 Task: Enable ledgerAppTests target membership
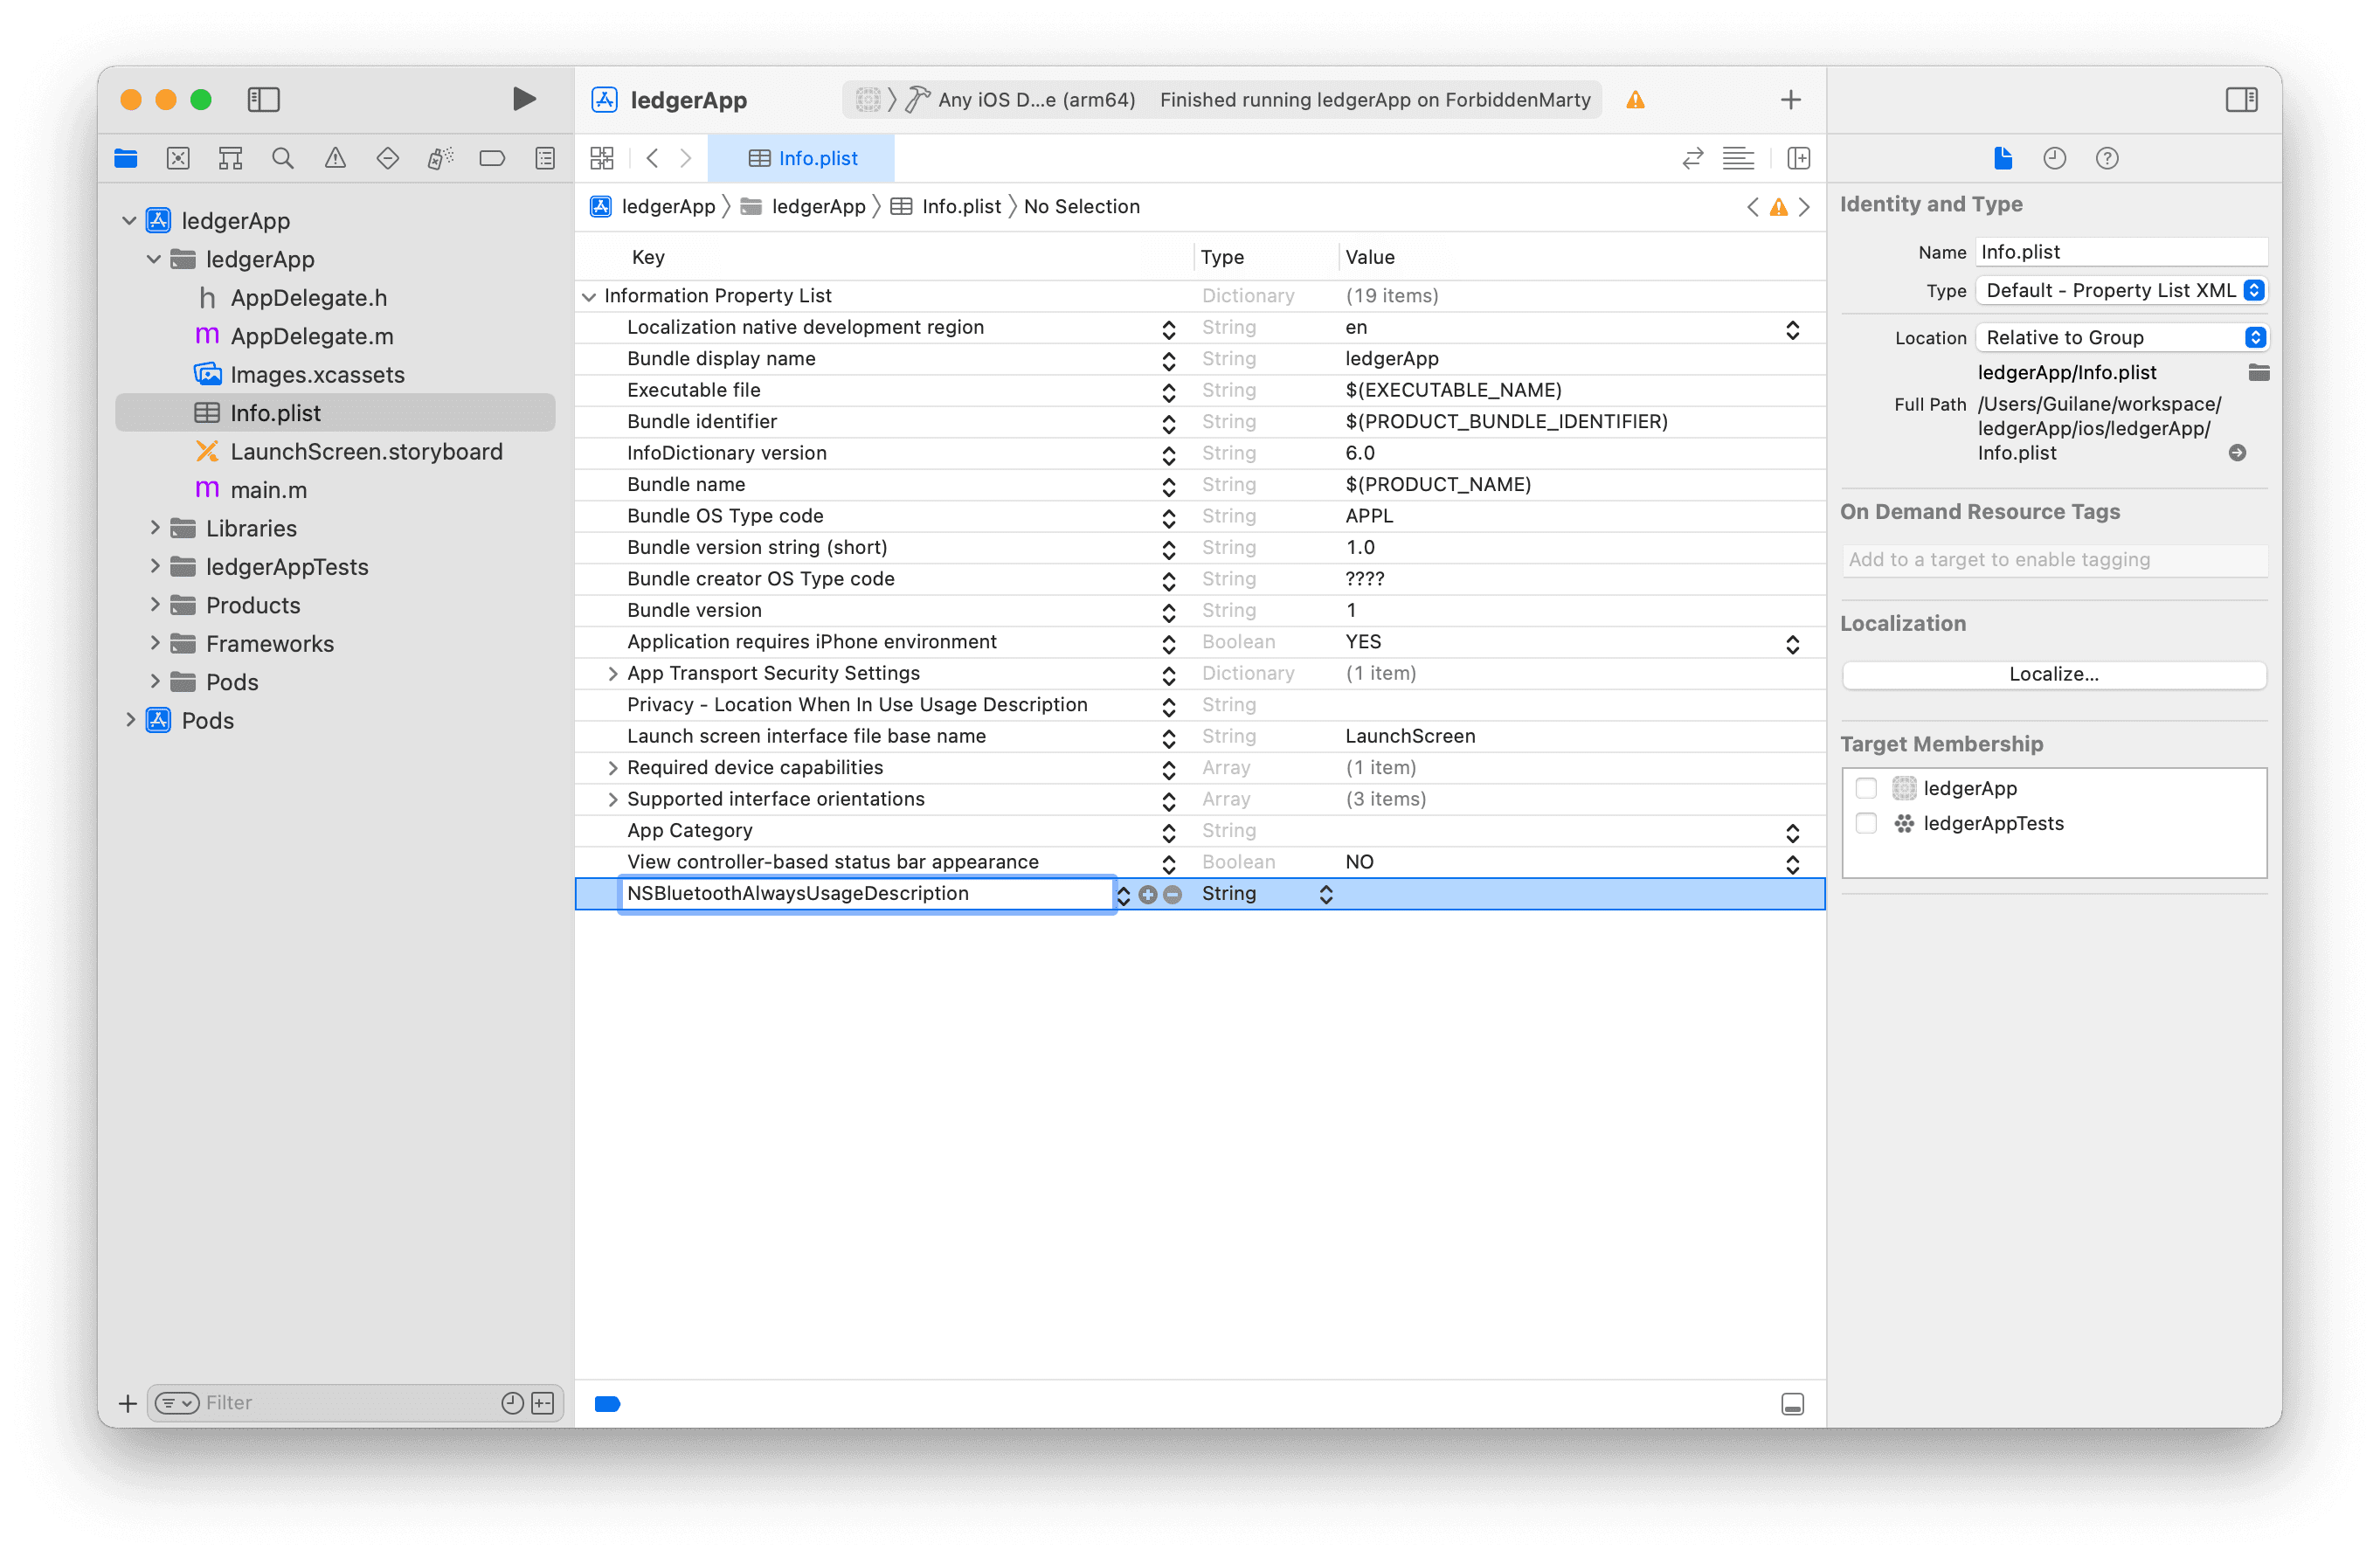(x=1866, y=823)
